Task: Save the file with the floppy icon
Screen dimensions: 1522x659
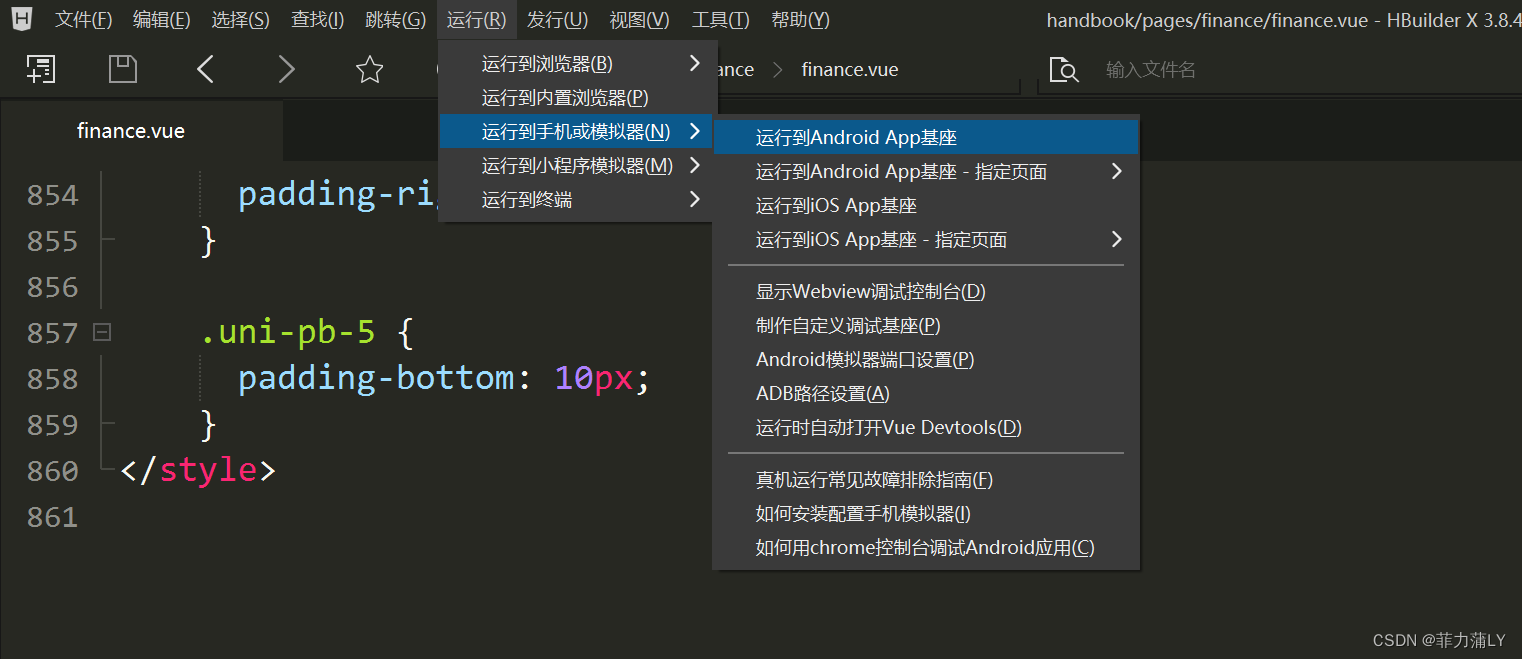Action: click(x=122, y=69)
